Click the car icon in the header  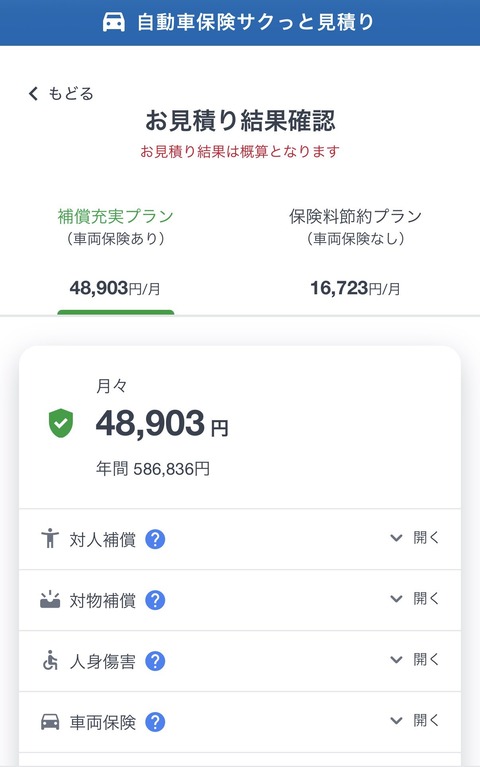point(114,22)
